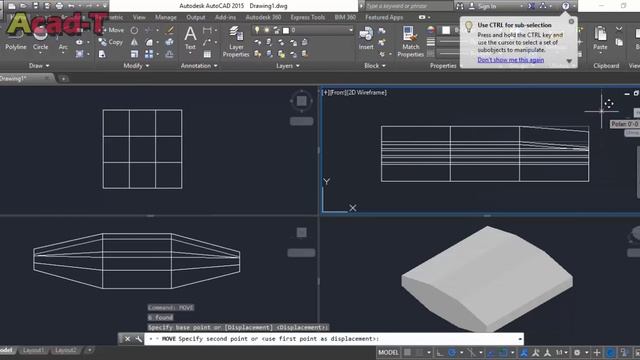The height and width of the screenshot is (360, 640).
Task: Toggle Polar tracking in status bar
Action: (452, 352)
